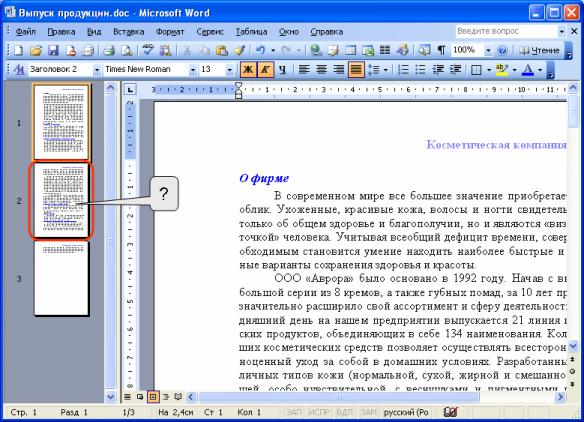584x422 pixels.
Task: Open the Справка menu
Action: [327, 32]
